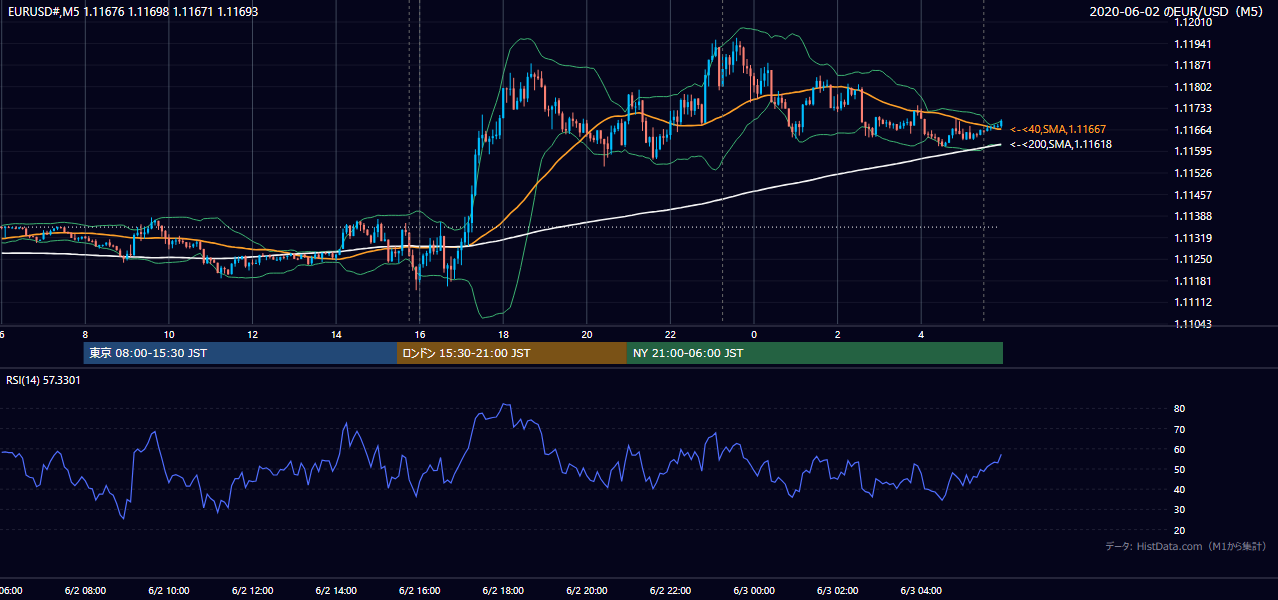The image size is (1278, 600).
Task: Click RSI level 70 on scale
Action: pyautogui.click(x=1179, y=429)
